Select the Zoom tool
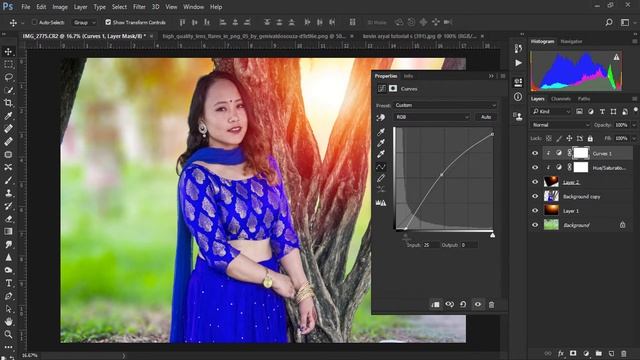640x360 pixels. [x=8, y=334]
